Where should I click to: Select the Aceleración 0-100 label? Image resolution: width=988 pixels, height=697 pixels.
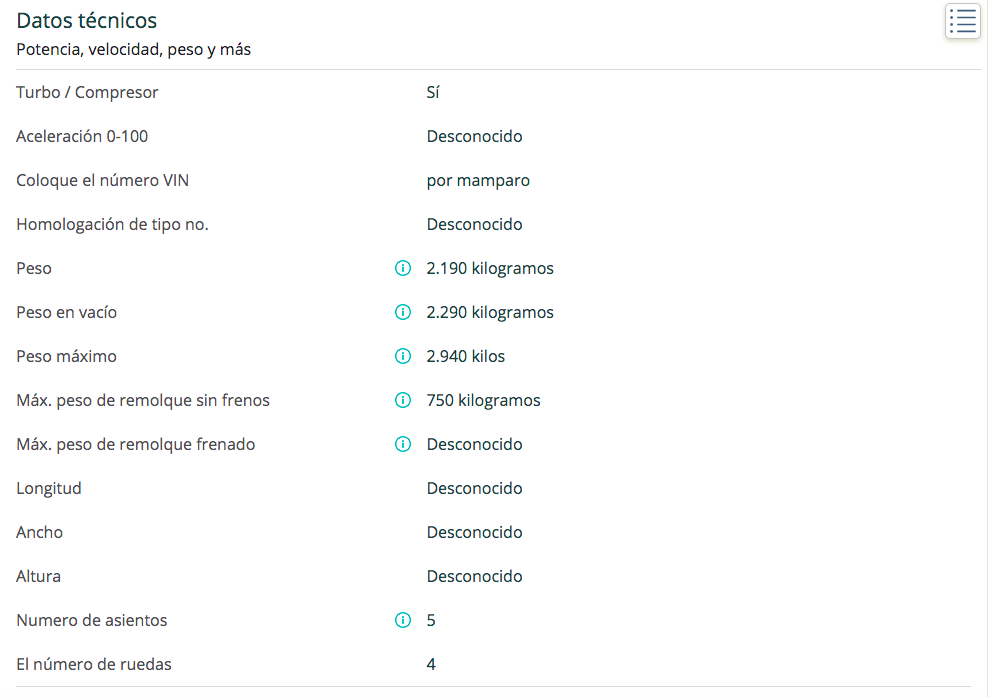tap(82, 137)
